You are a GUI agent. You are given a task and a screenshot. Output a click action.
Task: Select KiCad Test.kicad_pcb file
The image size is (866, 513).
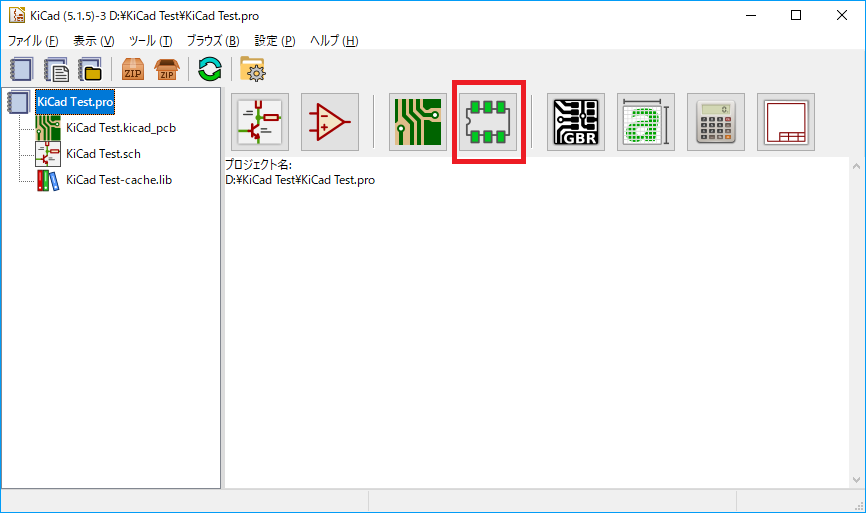pos(121,128)
